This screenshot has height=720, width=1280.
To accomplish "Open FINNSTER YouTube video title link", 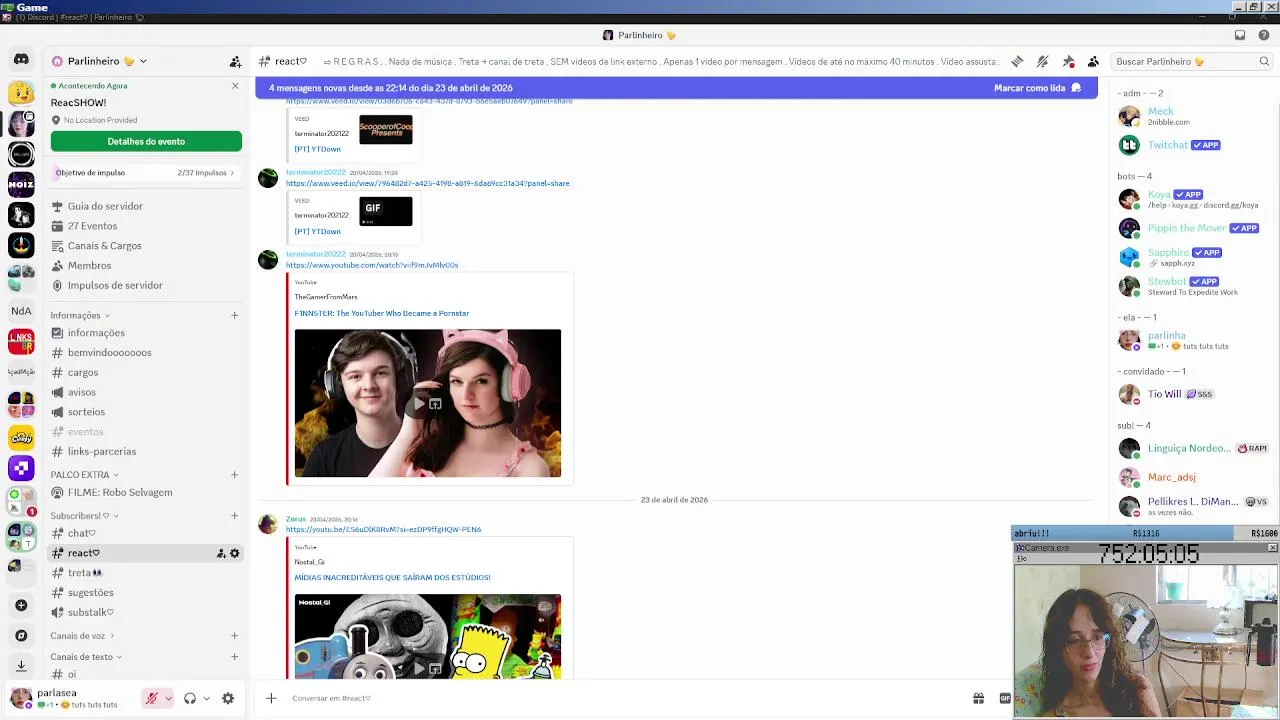I will [x=381, y=313].
